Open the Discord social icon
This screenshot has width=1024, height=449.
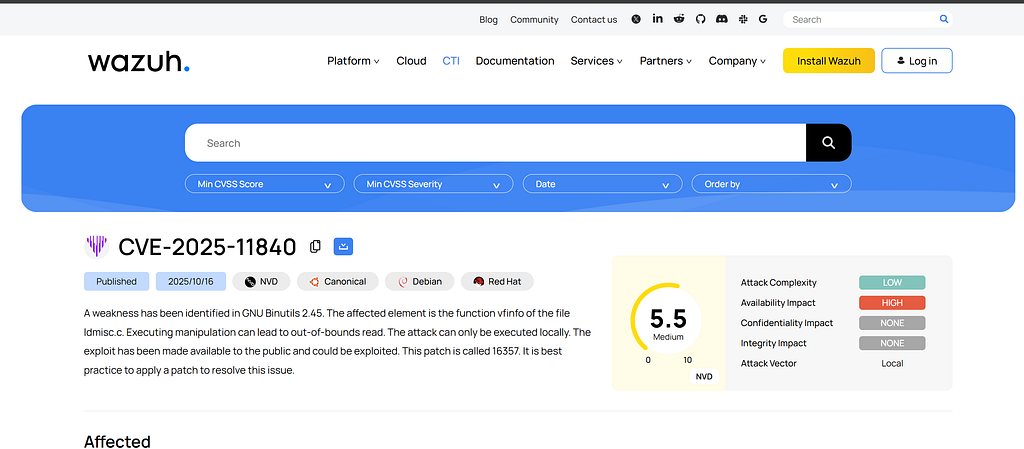[x=722, y=20]
